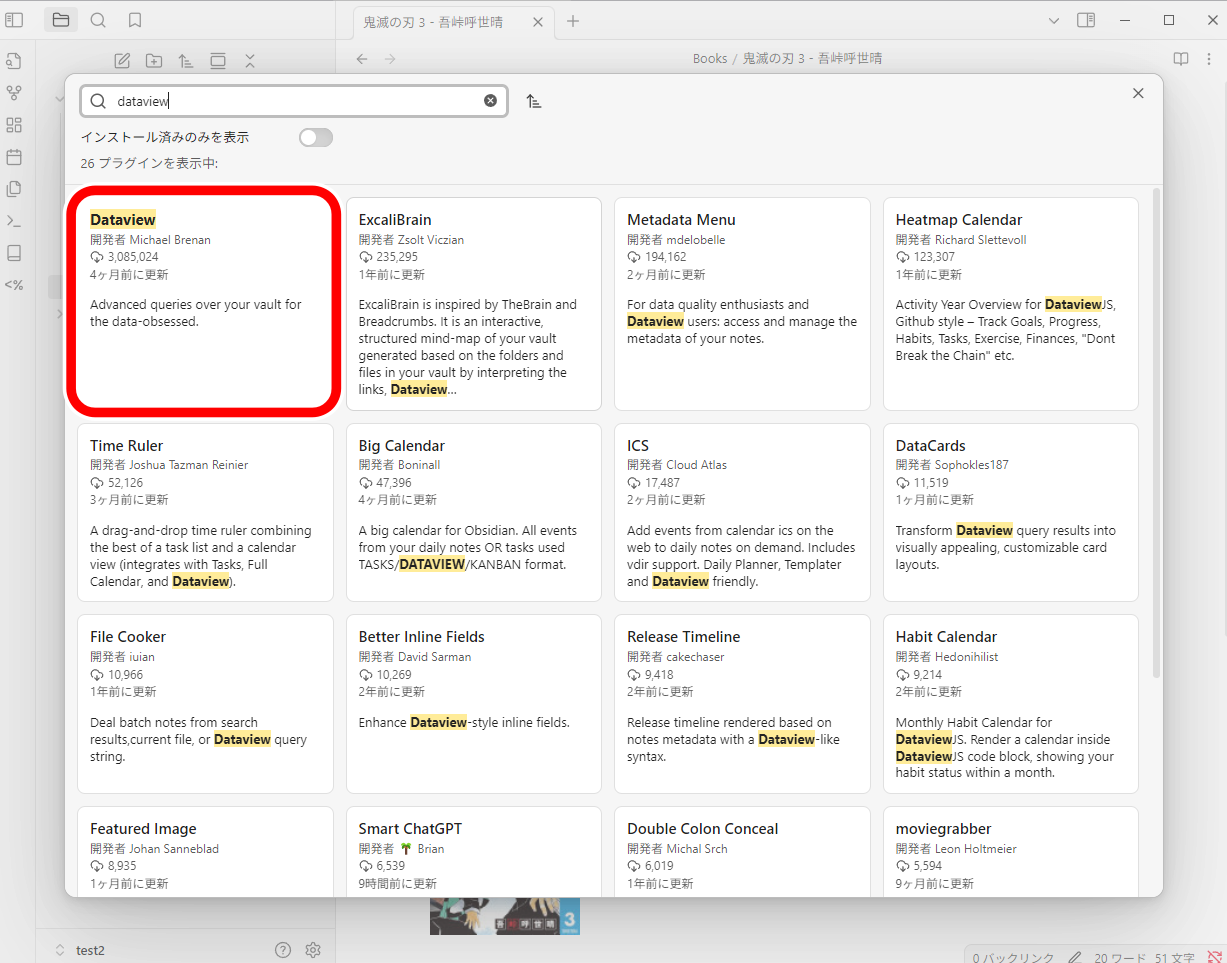Open the Time Ruler plugin card

(x=205, y=512)
